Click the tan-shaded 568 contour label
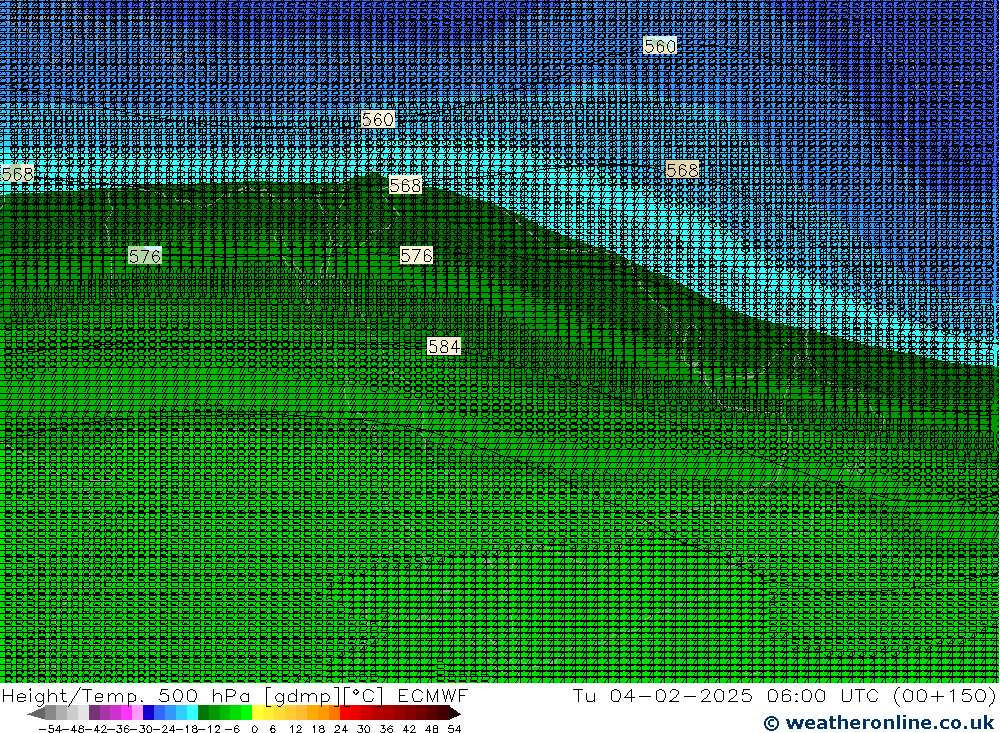 [682, 170]
